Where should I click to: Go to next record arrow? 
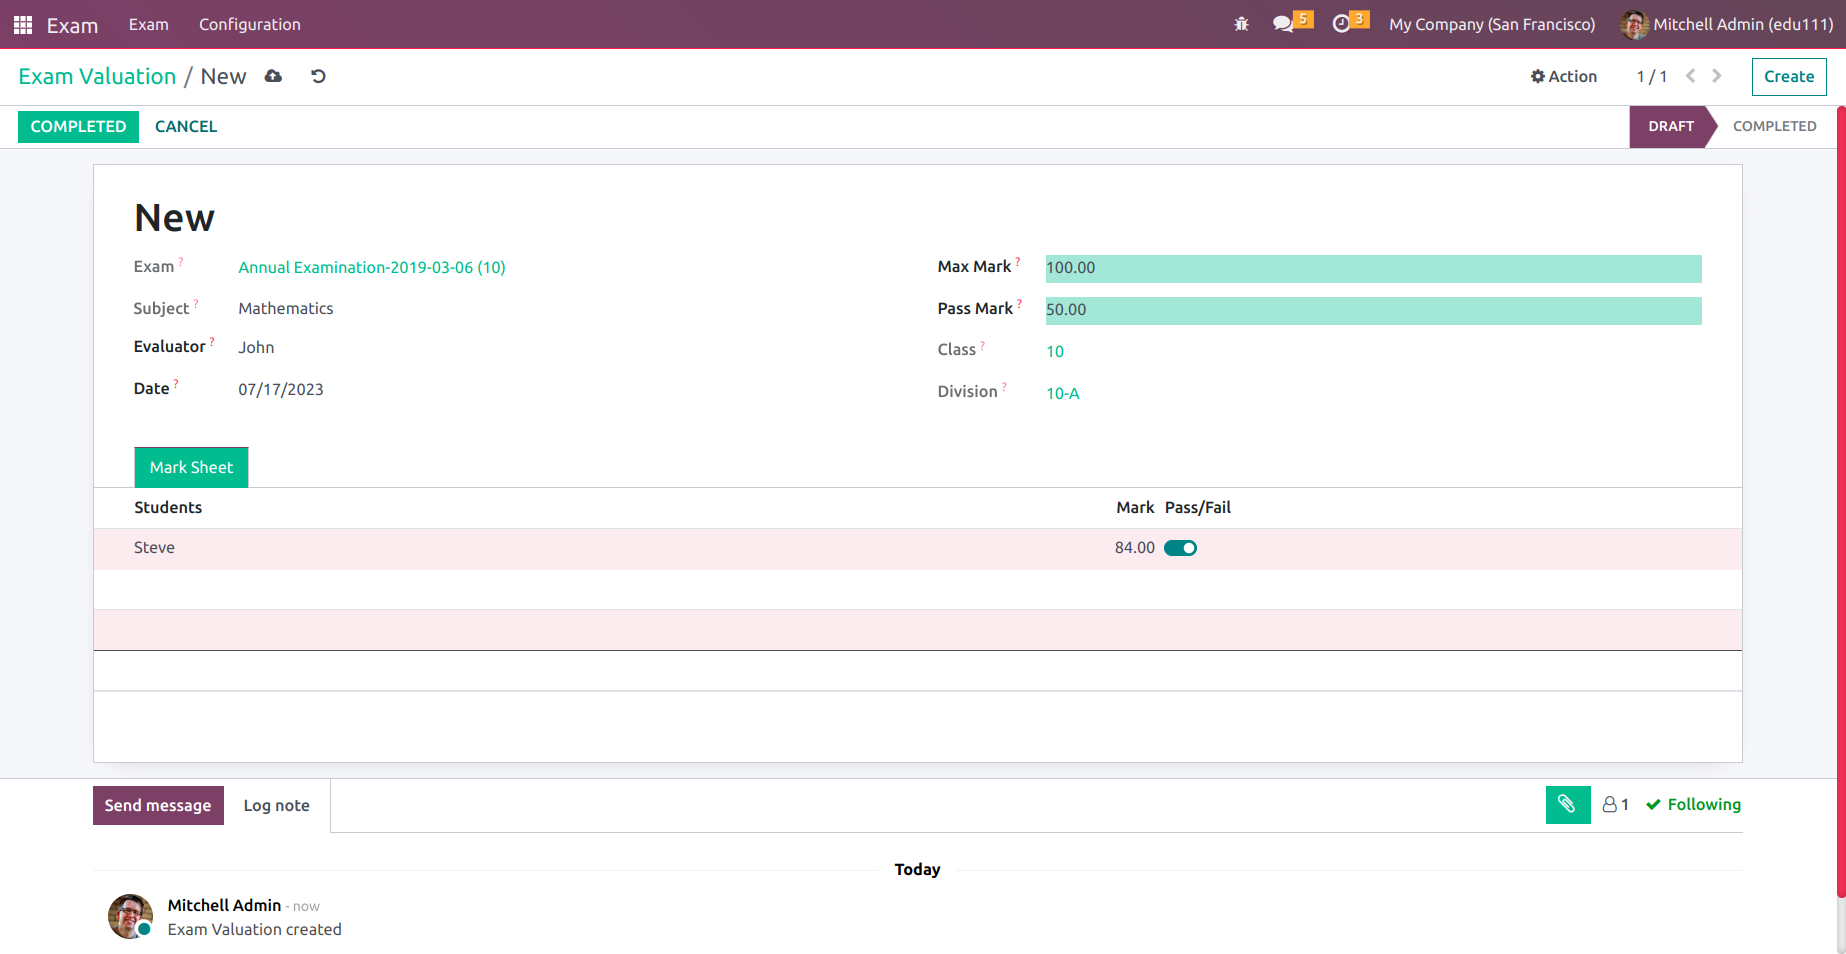[1717, 77]
